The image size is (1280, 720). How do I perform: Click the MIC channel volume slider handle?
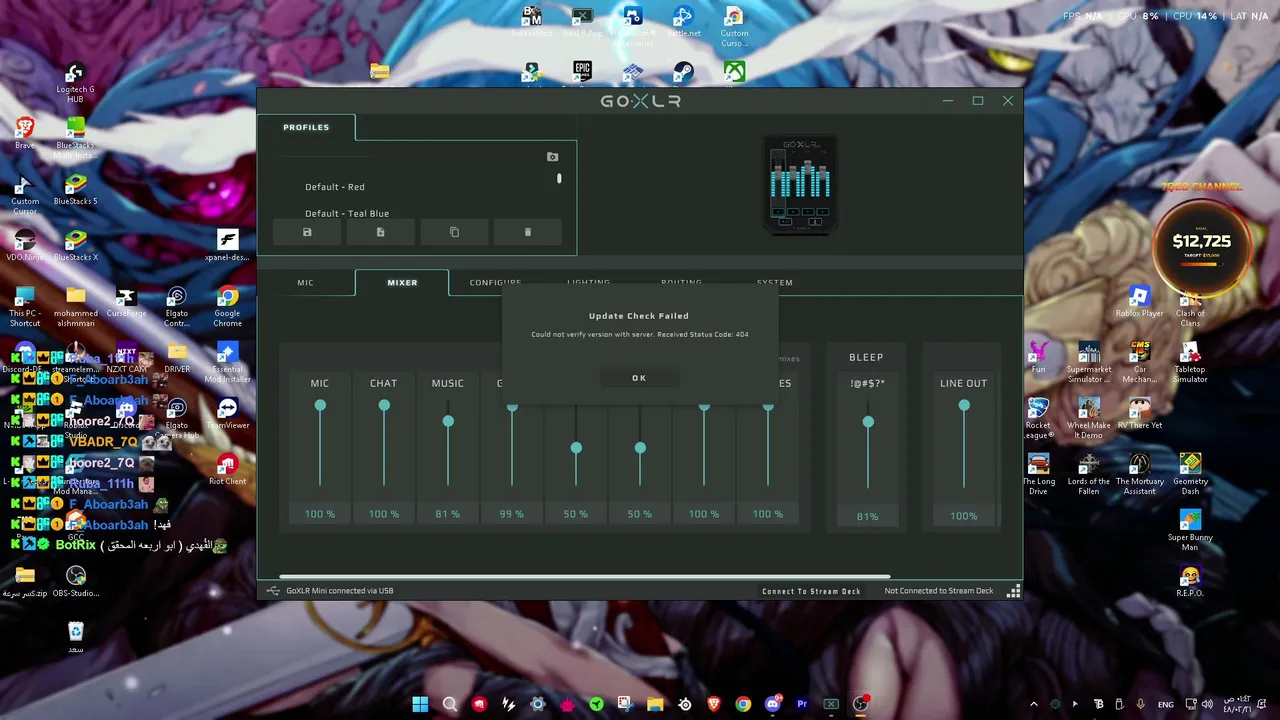[320, 405]
